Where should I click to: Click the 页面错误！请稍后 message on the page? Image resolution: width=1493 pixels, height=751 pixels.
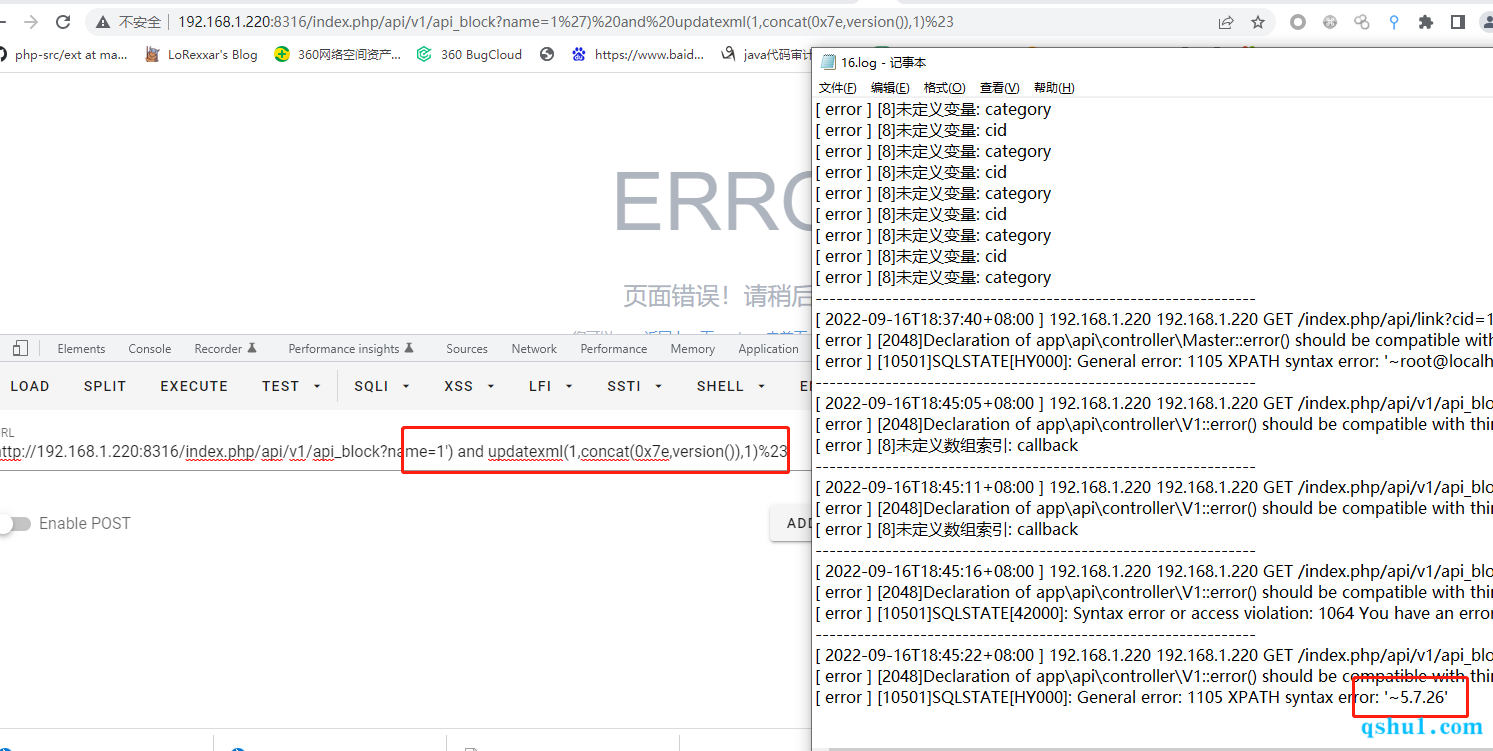pyautogui.click(x=718, y=295)
